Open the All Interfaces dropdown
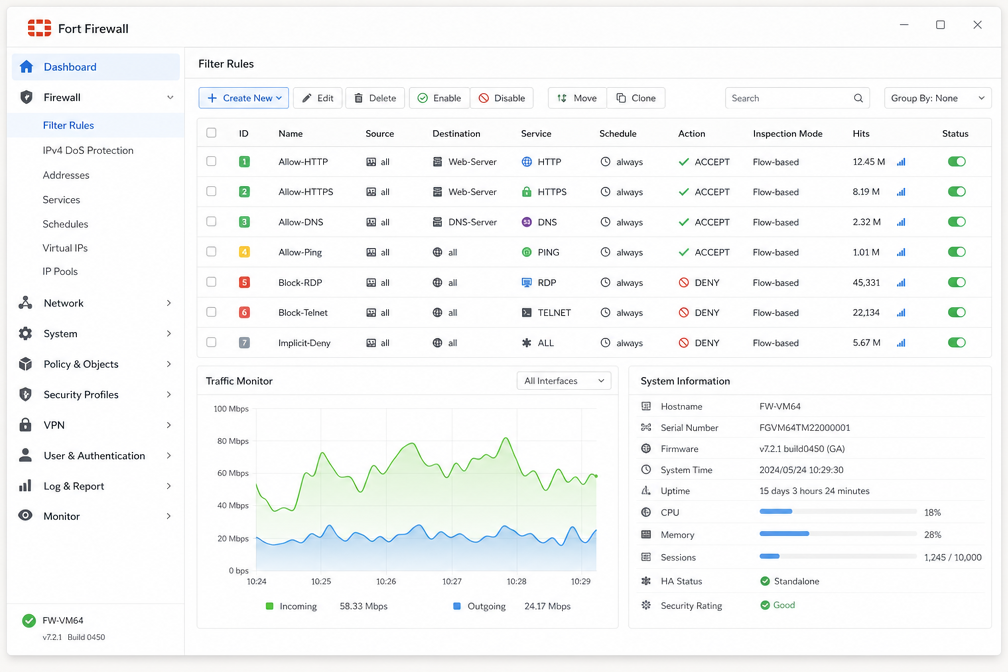Screen dimensions: 1008x672 pyautogui.click(x=564, y=381)
